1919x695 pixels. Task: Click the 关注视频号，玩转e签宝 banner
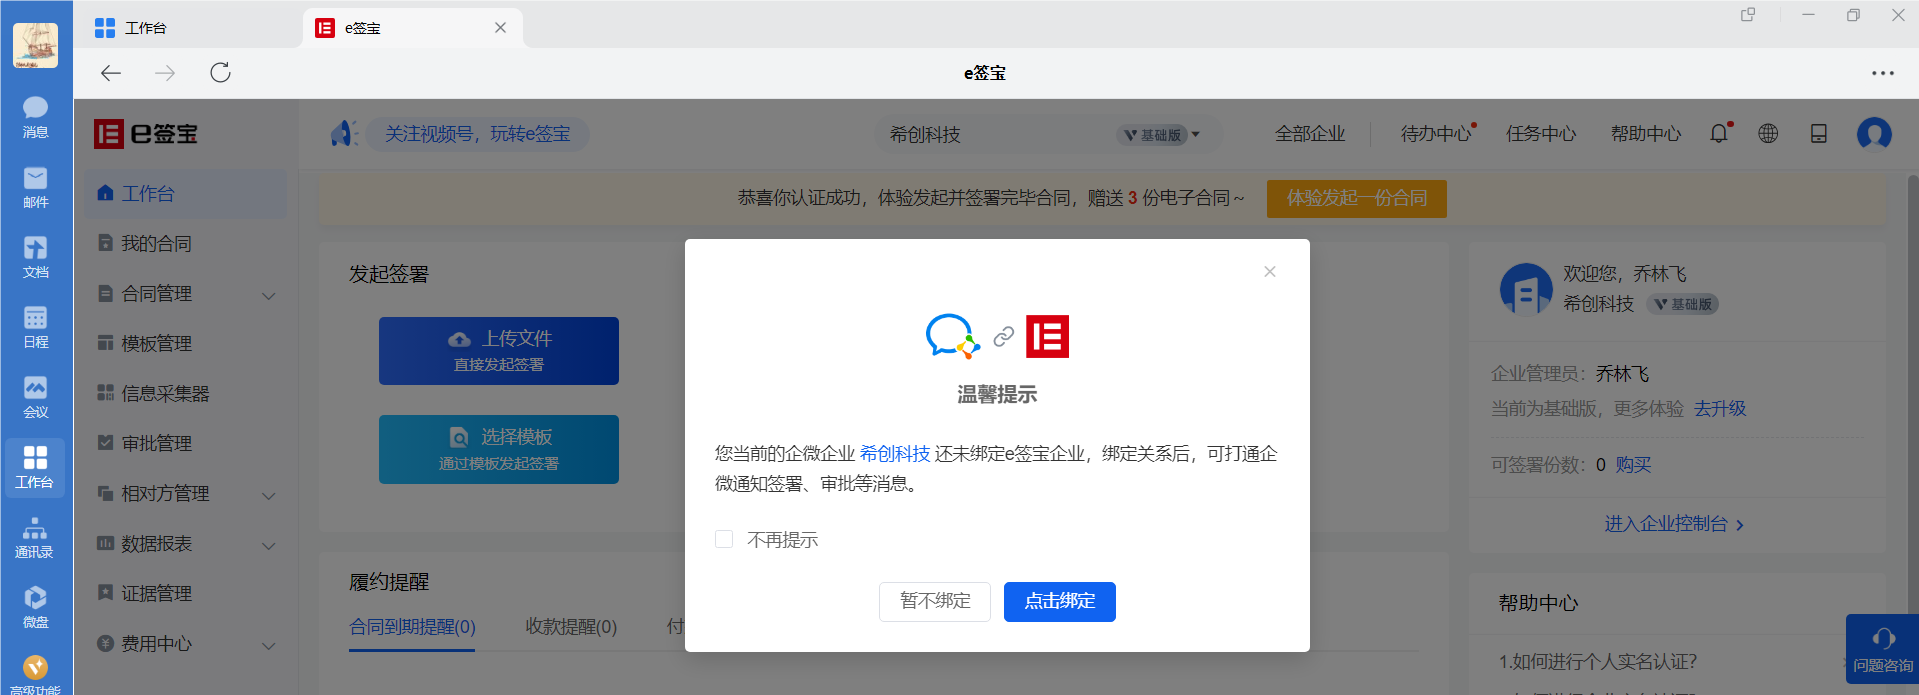[x=478, y=134]
